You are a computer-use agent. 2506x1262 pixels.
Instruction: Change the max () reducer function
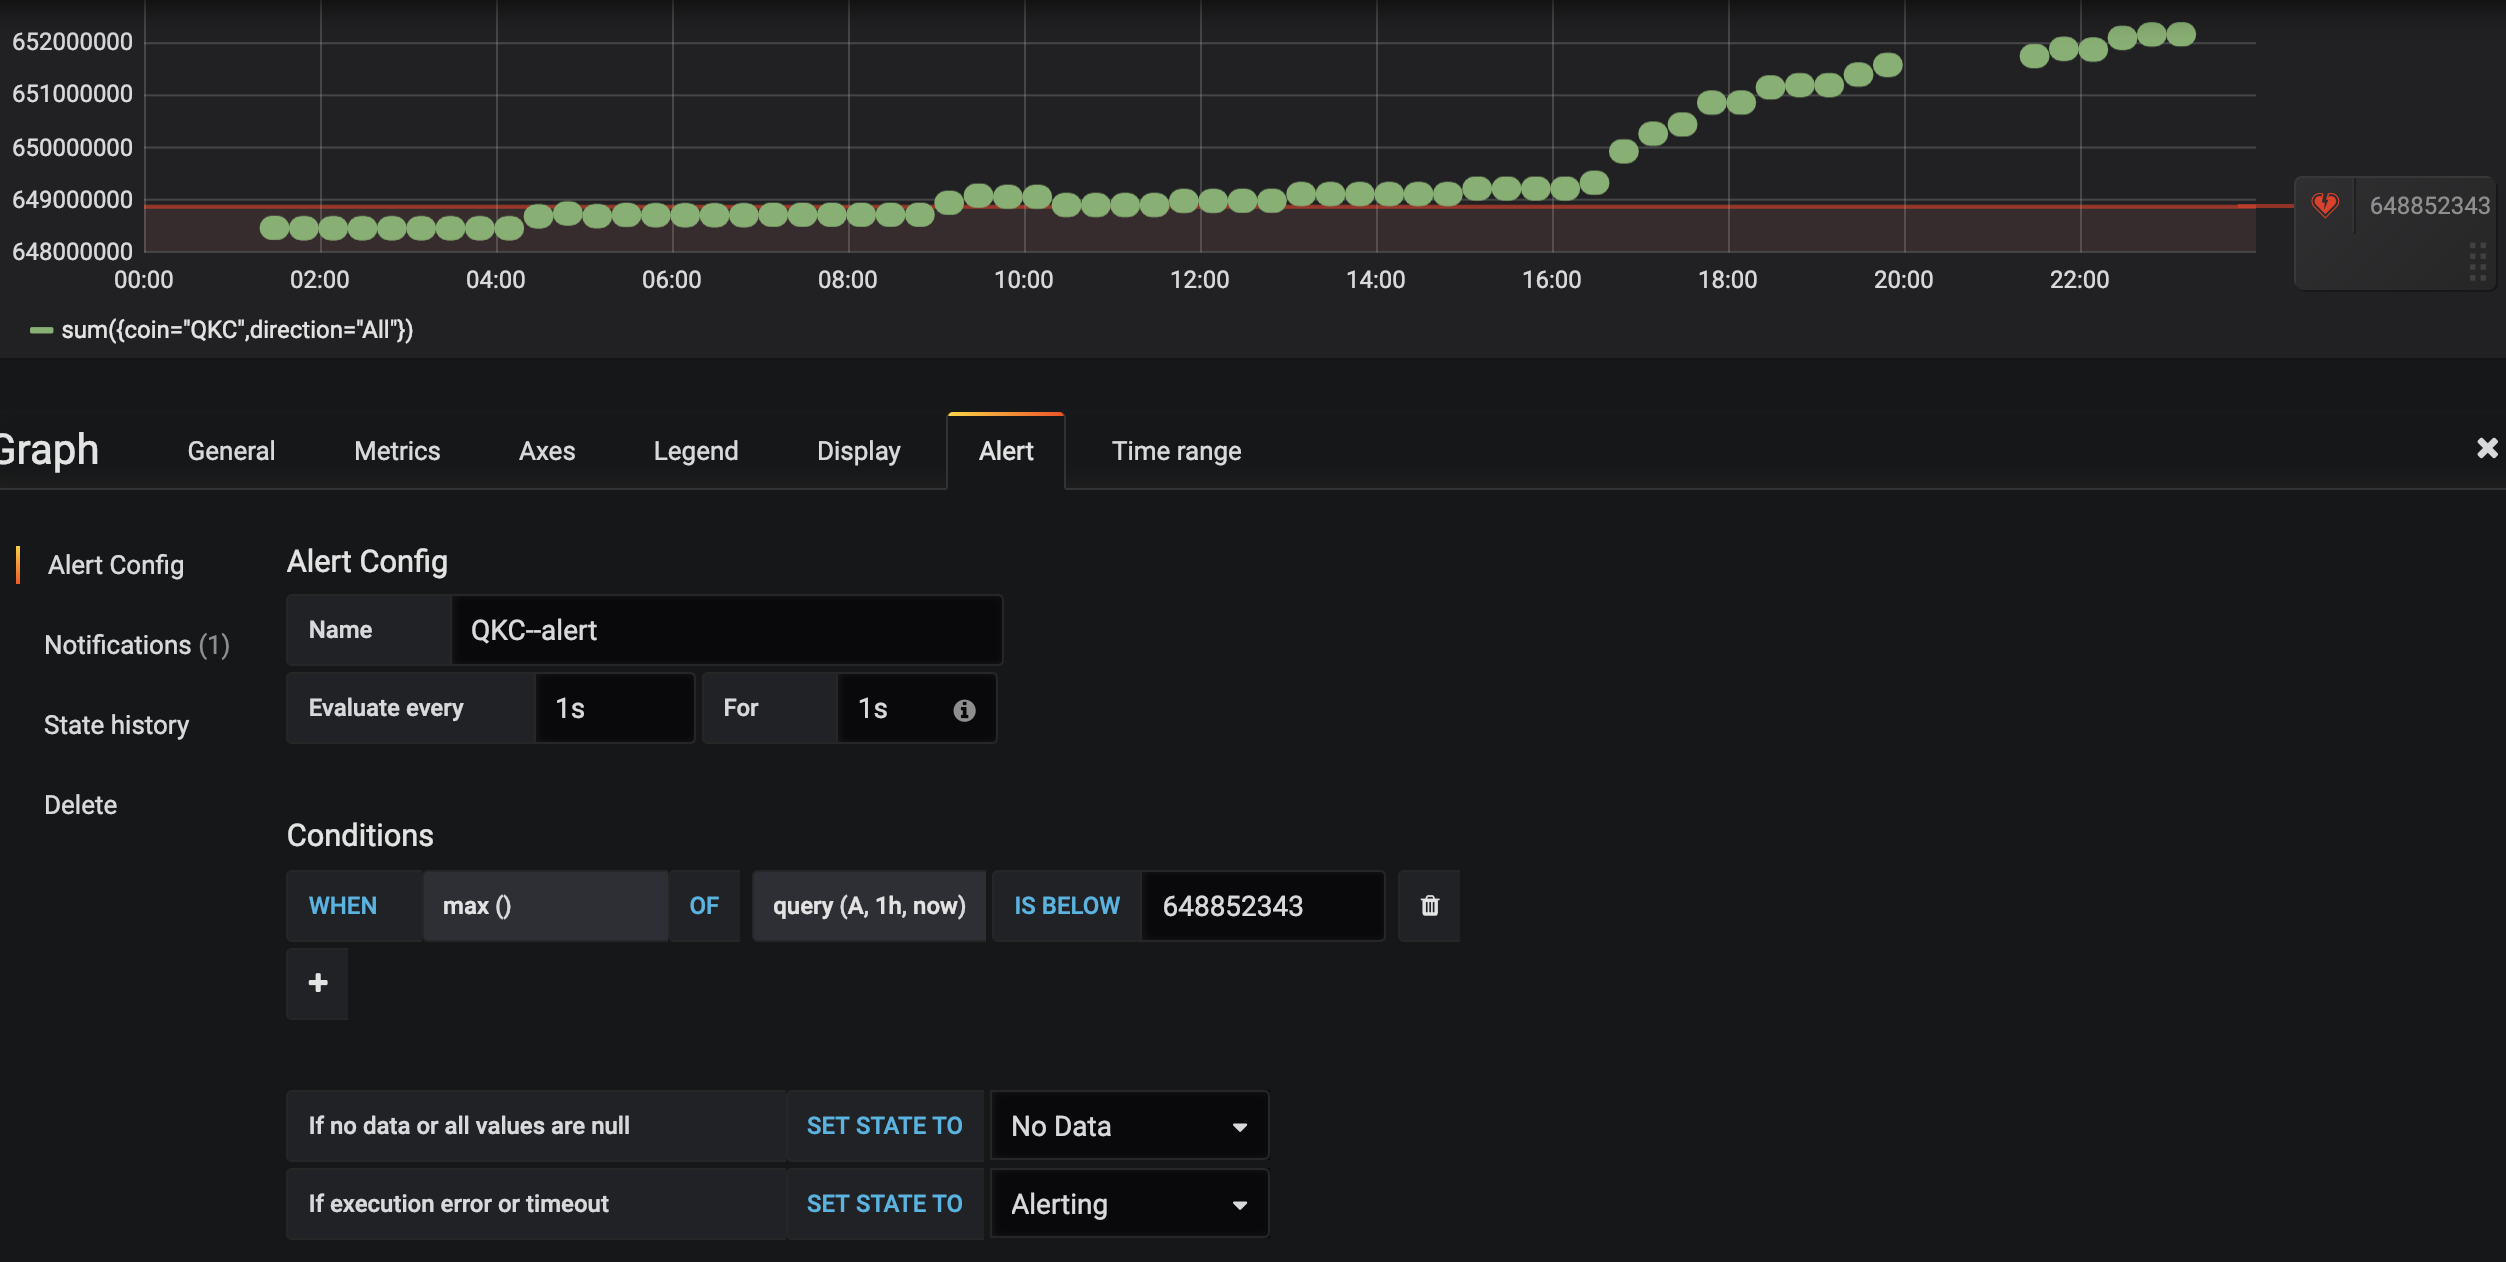pyautogui.click(x=545, y=906)
